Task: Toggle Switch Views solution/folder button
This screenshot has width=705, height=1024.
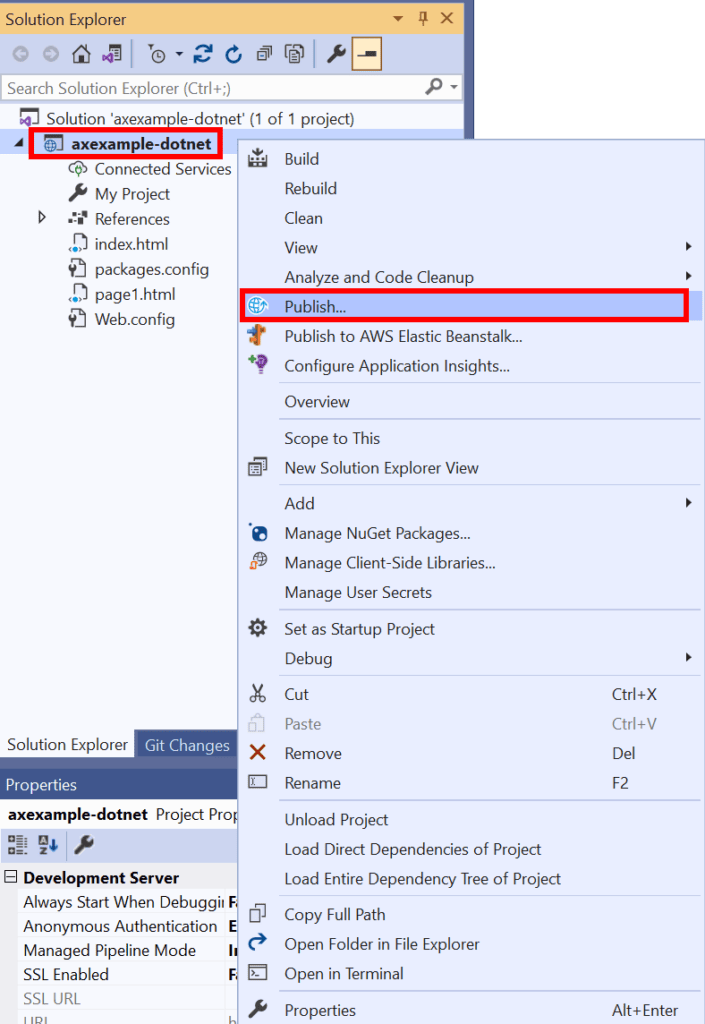Action: click(111, 54)
